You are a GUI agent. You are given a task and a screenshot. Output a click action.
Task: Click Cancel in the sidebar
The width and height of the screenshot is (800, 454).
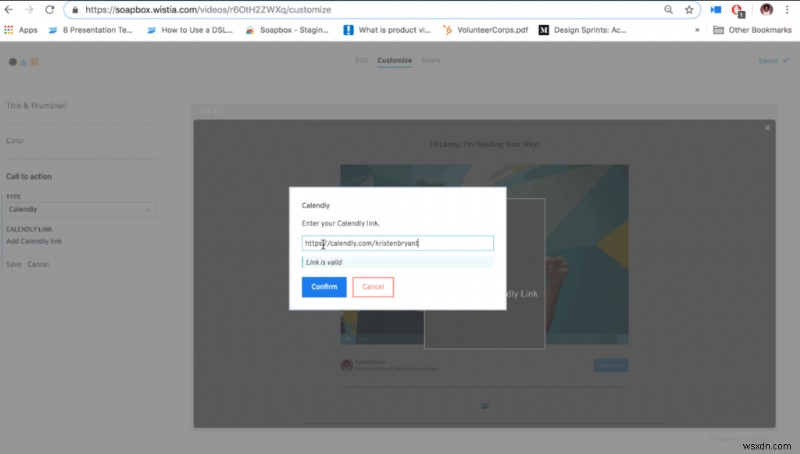click(x=38, y=264)
